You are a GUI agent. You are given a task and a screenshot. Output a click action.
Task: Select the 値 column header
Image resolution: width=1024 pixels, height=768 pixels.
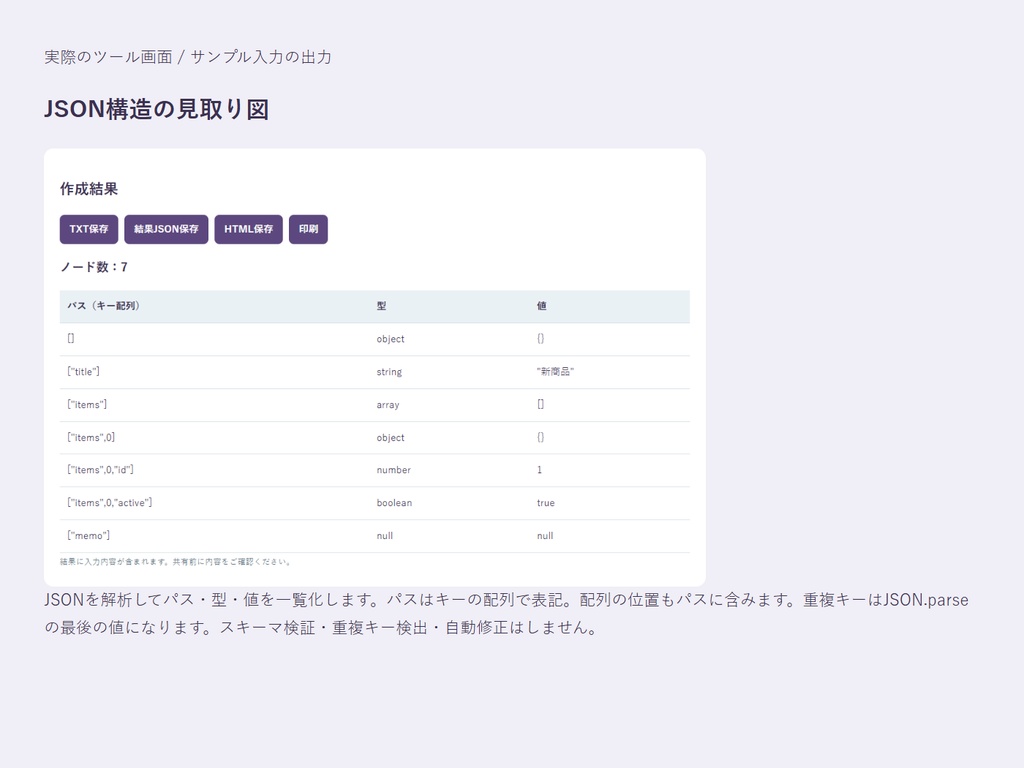pyautogui.click(x=609, y=306)
